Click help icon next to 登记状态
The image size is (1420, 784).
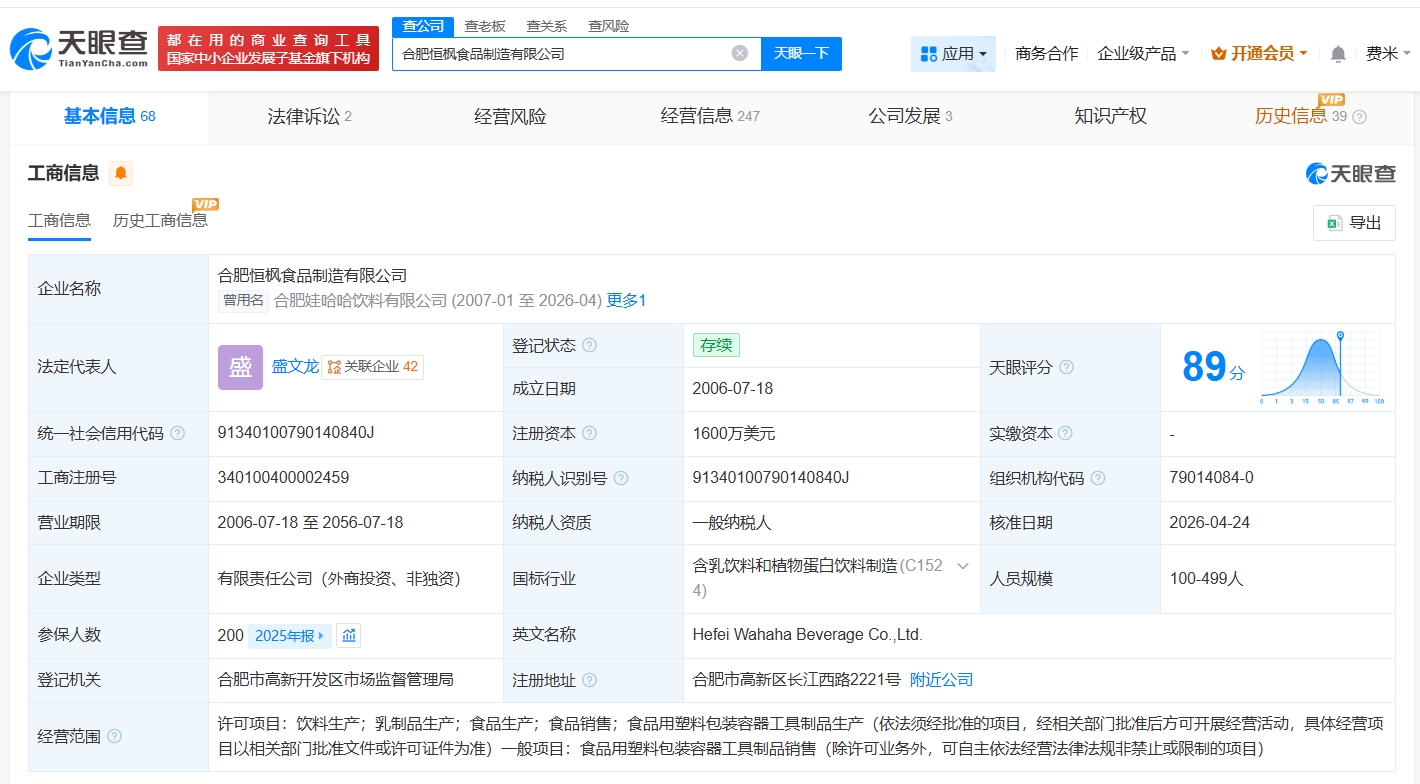(589, 345)
